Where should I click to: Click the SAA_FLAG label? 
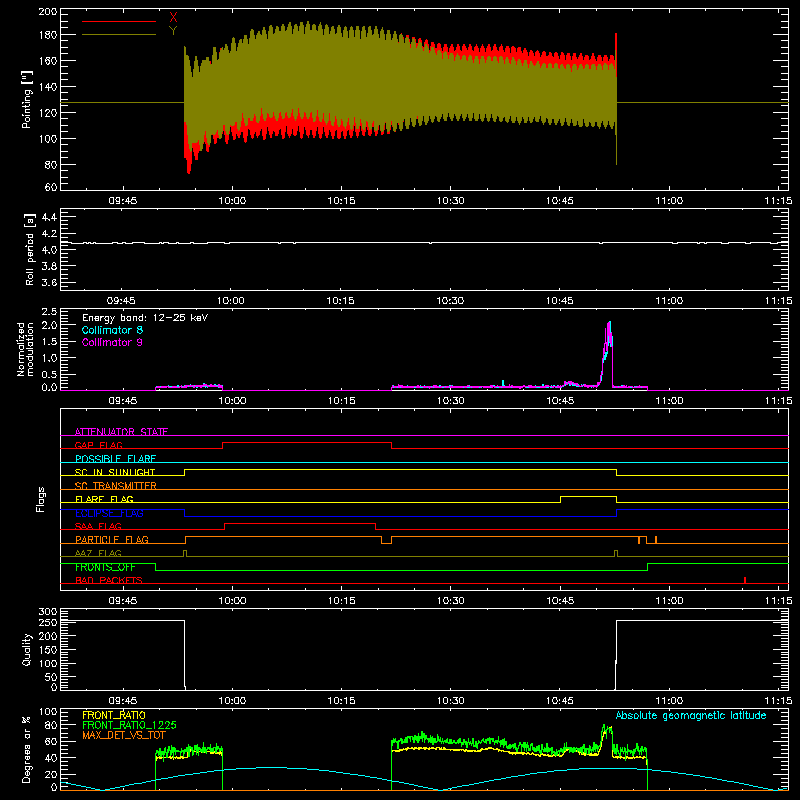click(x=98, y=526)
